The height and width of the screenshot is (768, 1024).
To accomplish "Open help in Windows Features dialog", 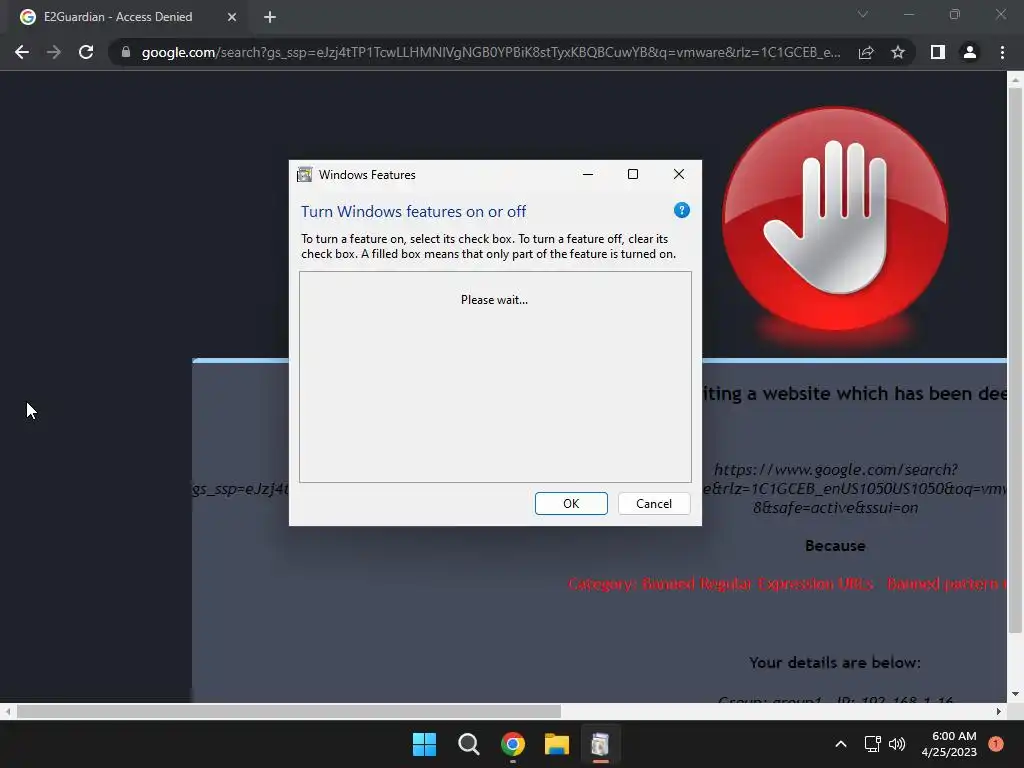I will [682, 210].
